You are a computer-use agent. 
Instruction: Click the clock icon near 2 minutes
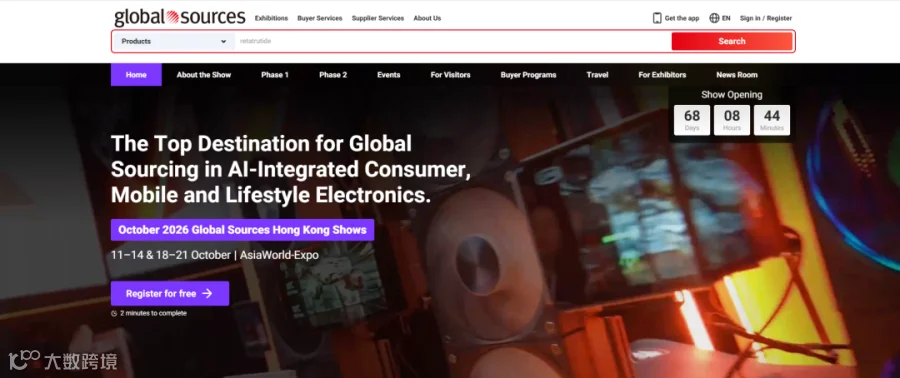click(x=114, y=313)
